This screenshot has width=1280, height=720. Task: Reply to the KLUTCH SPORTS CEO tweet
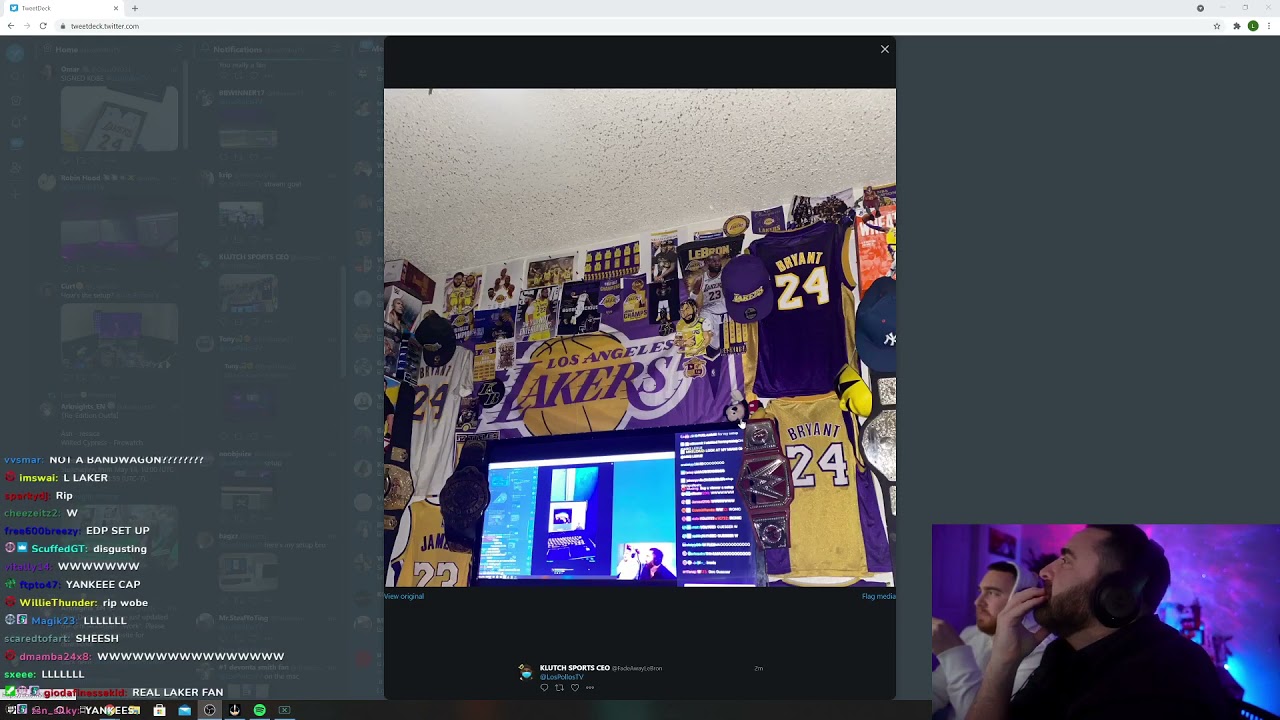pos(544,687)
